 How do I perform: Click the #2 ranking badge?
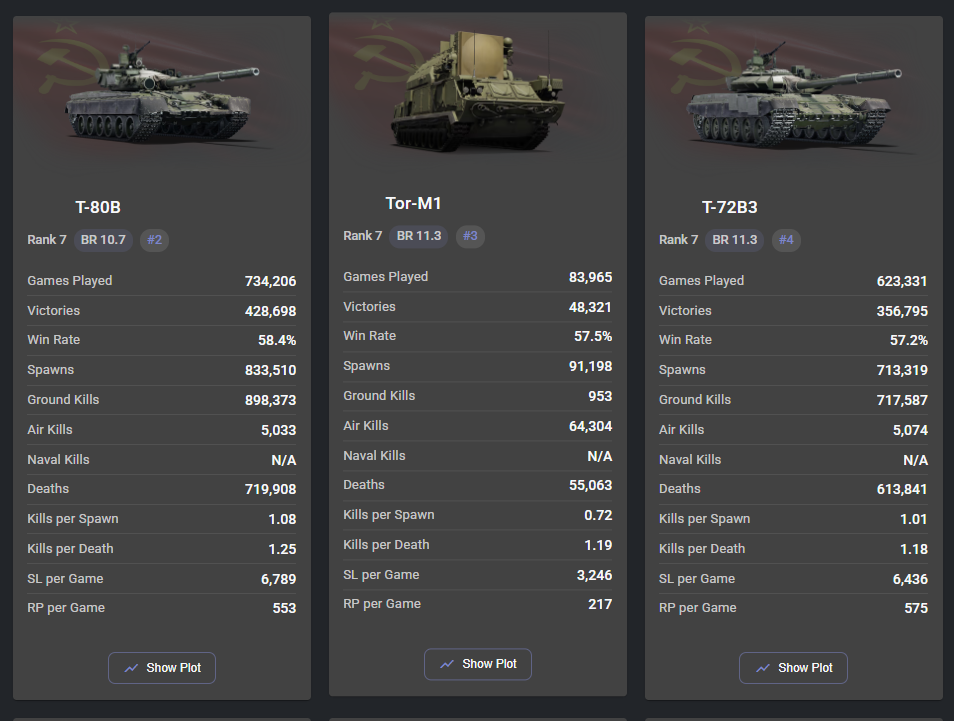[155, 240]
